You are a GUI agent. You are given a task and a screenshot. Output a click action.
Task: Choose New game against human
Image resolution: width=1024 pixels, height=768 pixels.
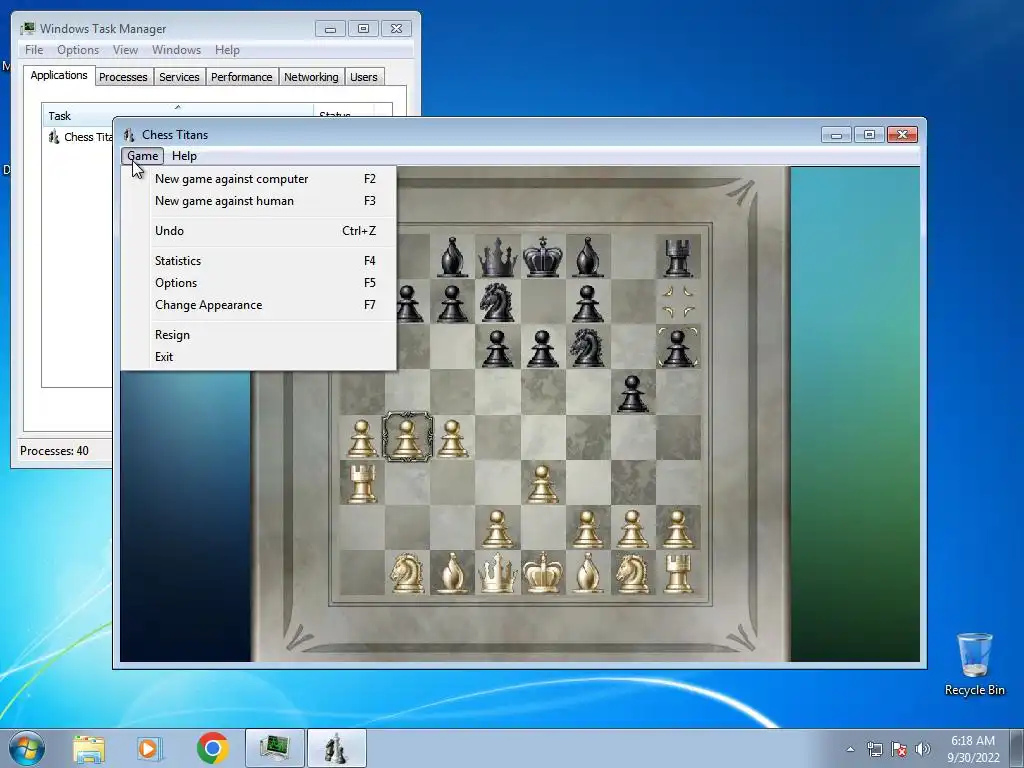coord(259,201)
